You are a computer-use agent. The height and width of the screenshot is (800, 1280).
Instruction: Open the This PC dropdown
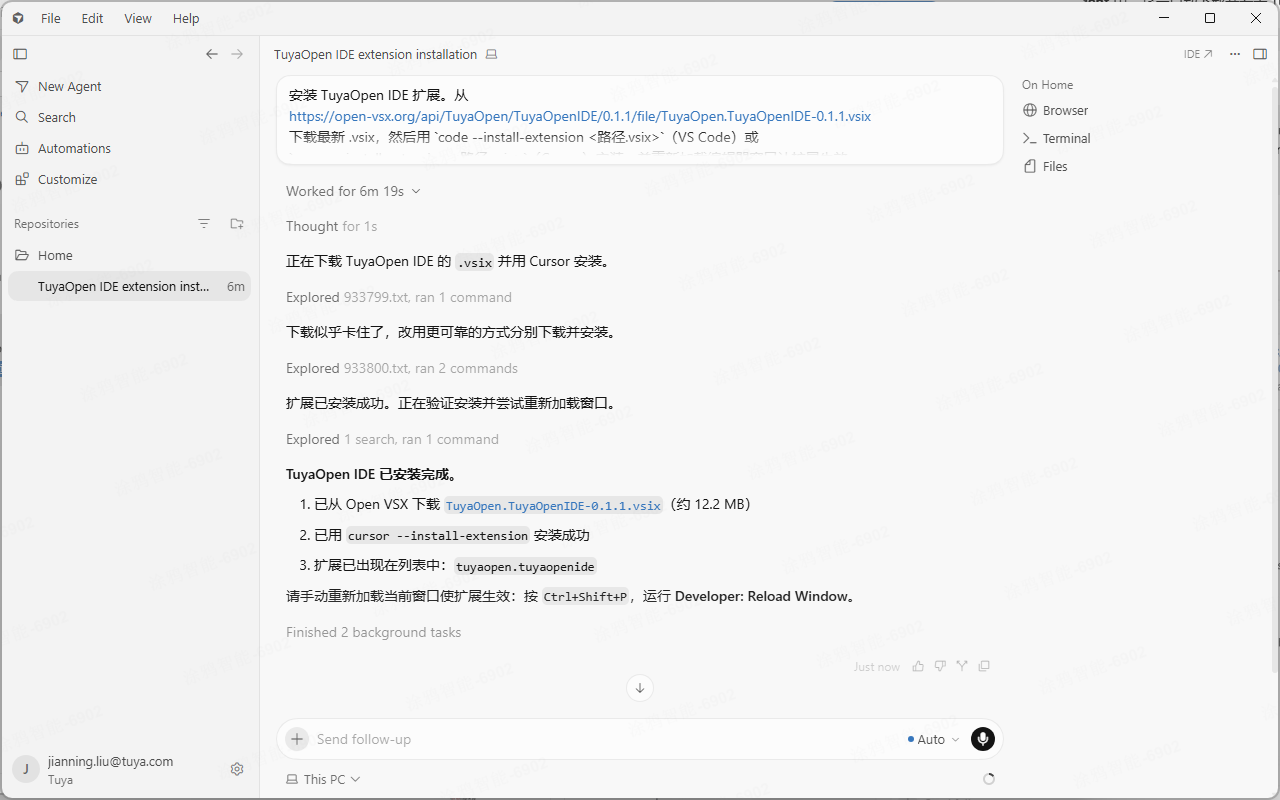(323, 779)
